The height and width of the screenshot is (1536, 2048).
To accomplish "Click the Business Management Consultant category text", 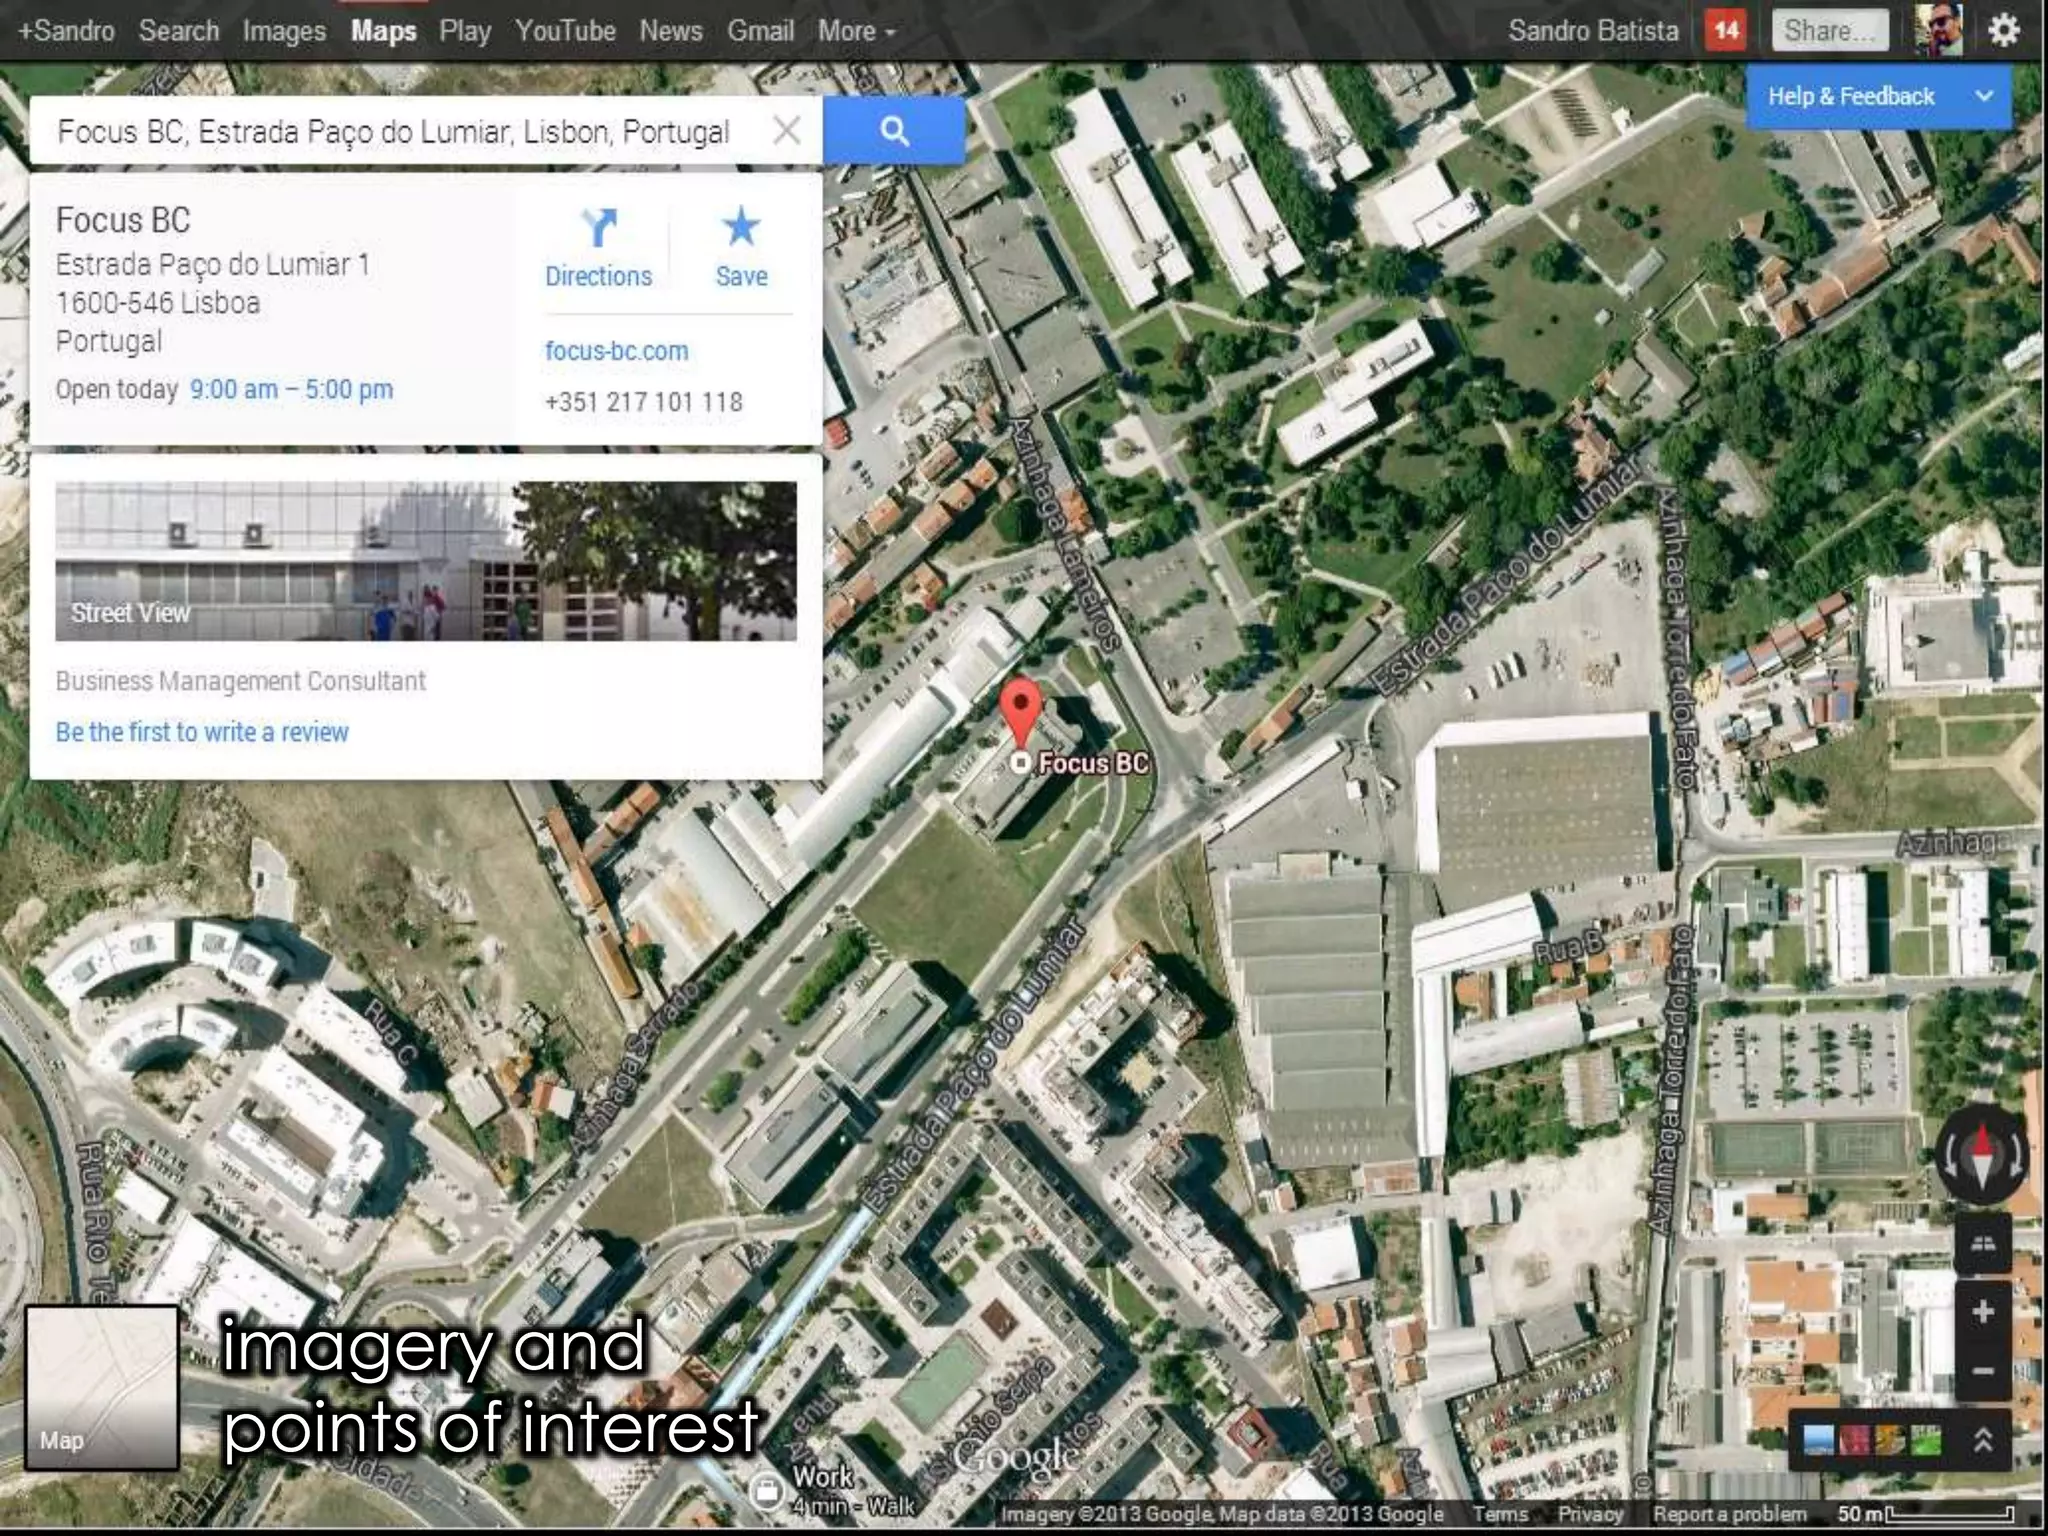I will coord(240,681).
